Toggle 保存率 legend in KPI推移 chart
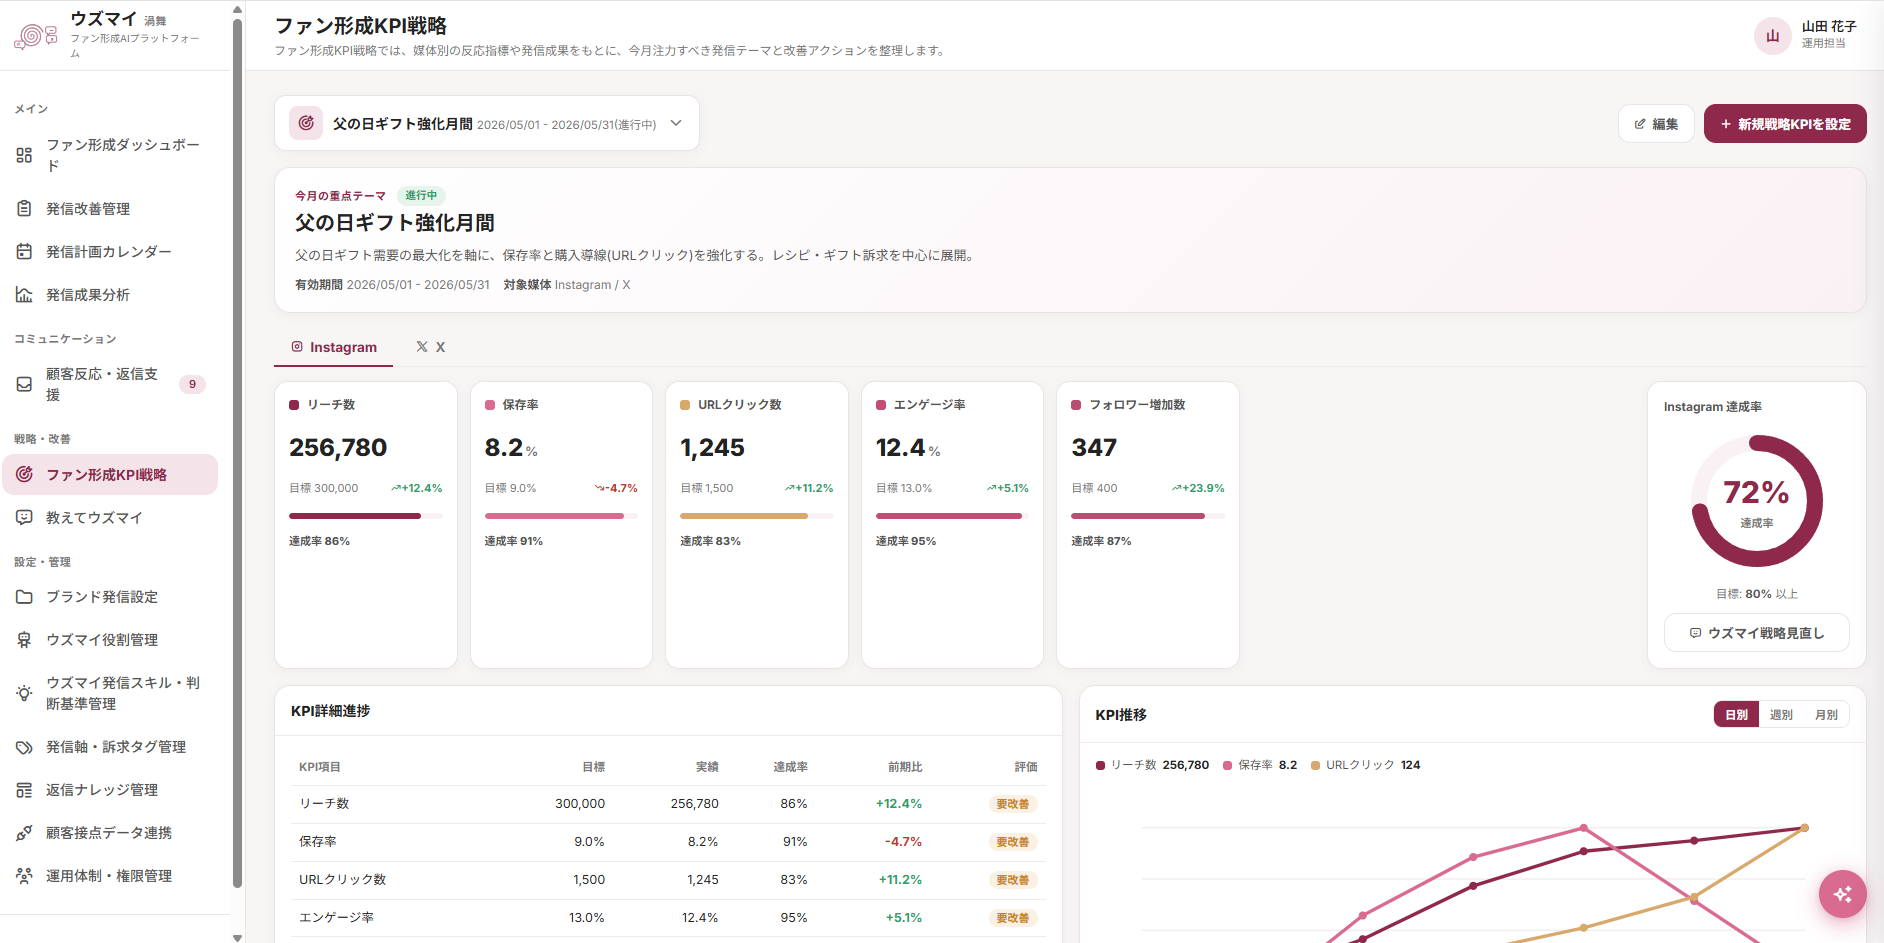 click(1260, 765)
